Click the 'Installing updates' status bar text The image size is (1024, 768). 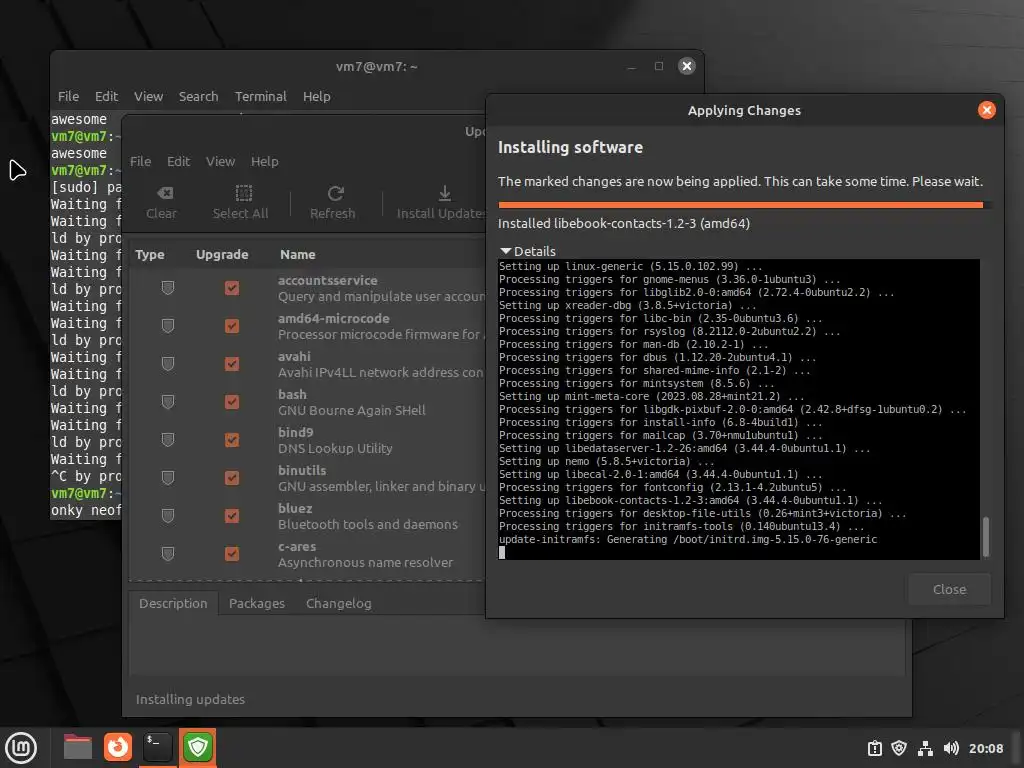[190, 699]
